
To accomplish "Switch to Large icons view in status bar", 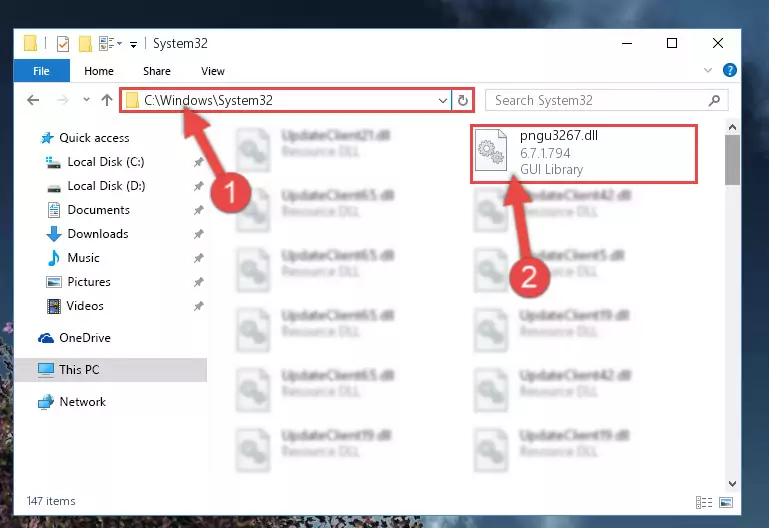I will point(726,502).
